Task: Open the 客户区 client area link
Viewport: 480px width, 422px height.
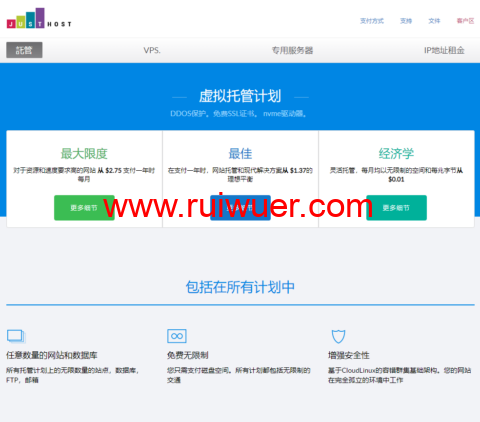Action: click(465, 21)
